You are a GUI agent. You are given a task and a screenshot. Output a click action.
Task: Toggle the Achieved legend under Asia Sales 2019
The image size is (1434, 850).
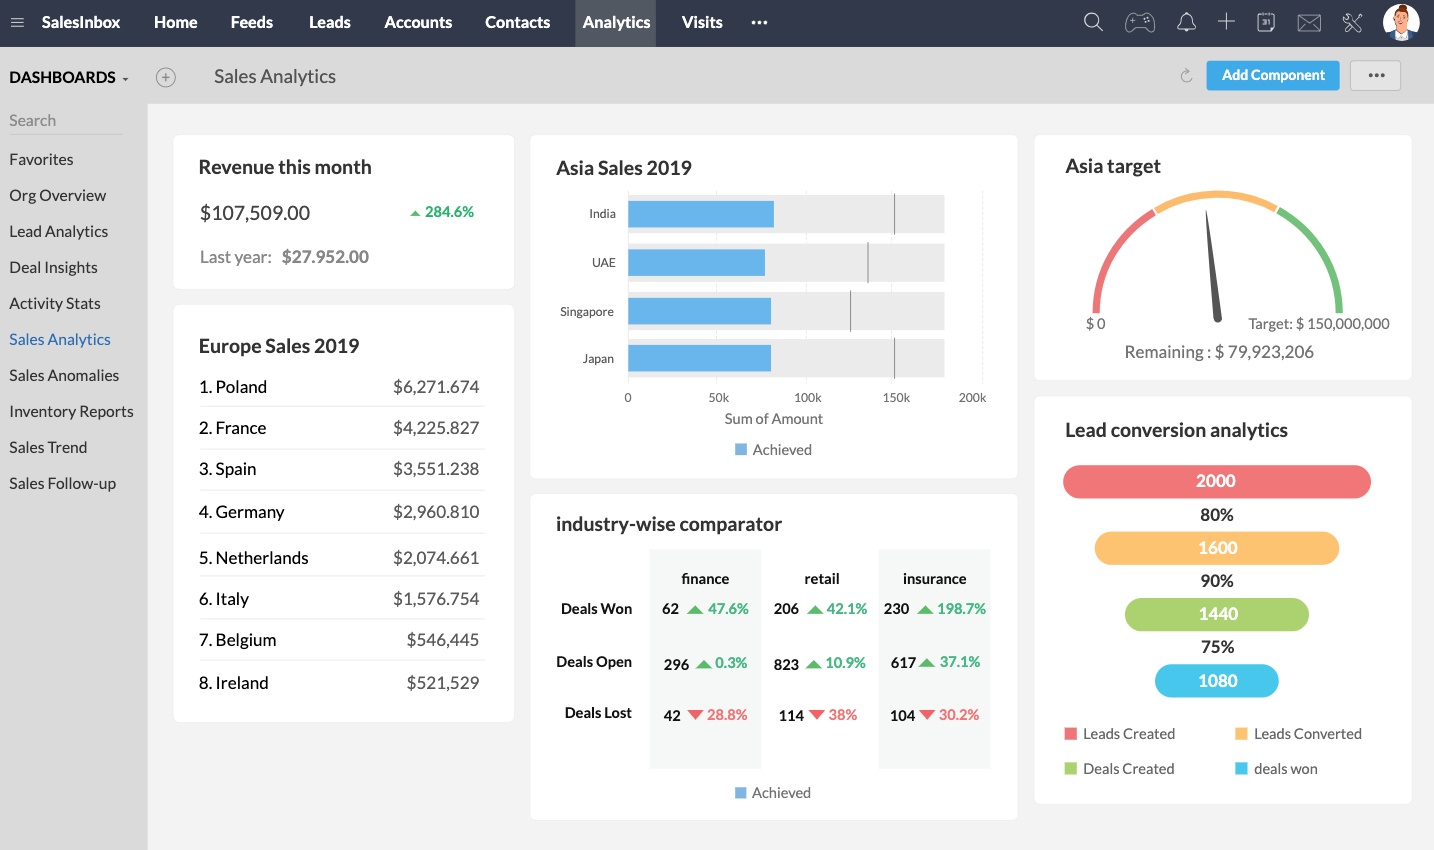point(773,449)
